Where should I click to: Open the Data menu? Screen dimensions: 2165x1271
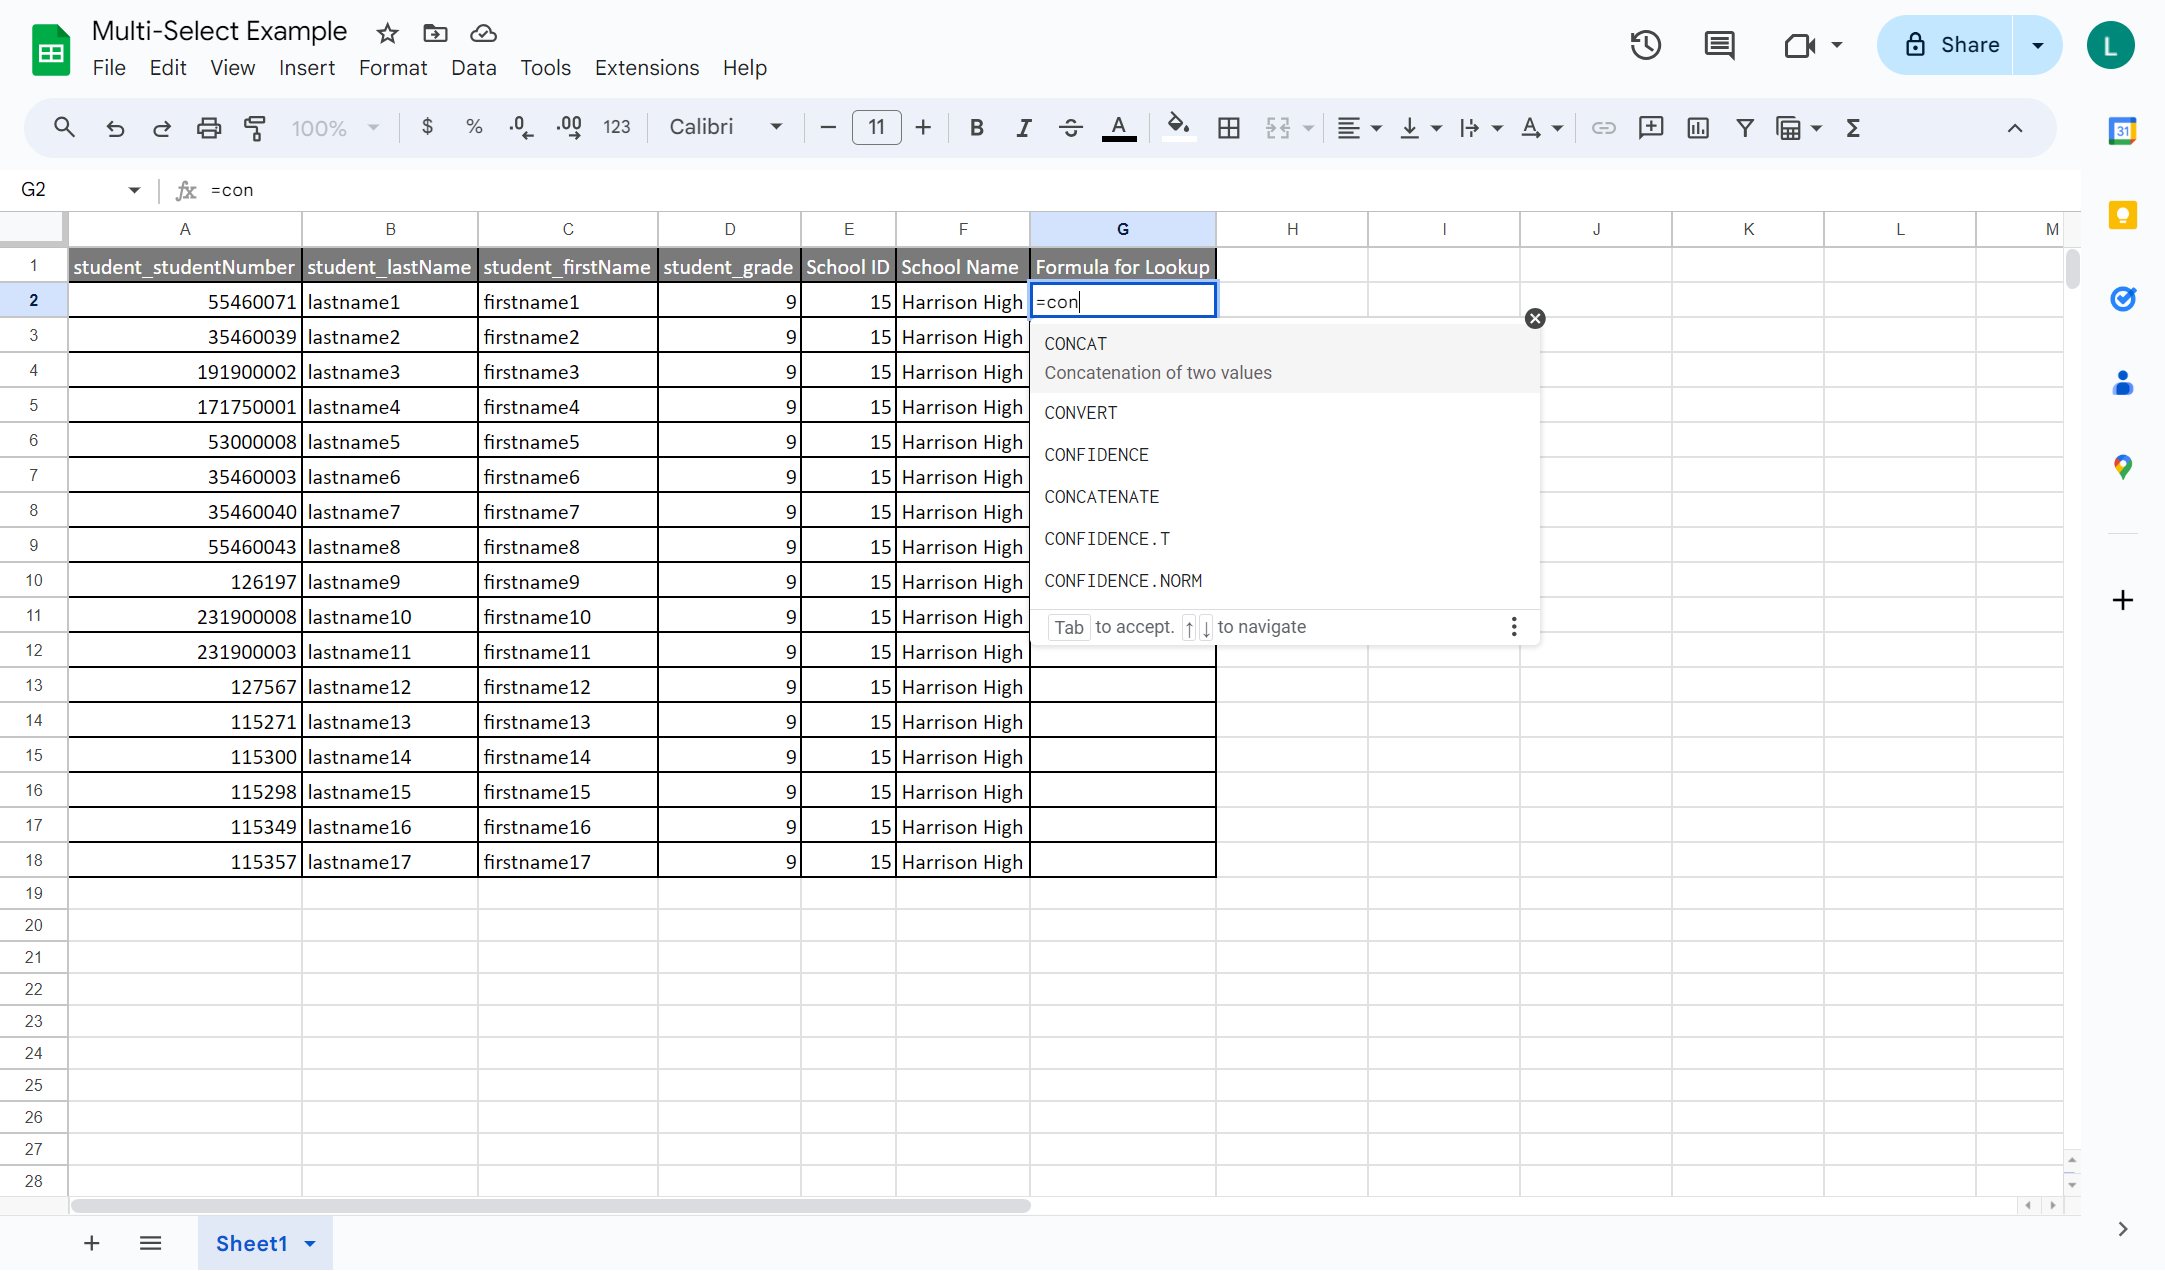coord(473,67)
